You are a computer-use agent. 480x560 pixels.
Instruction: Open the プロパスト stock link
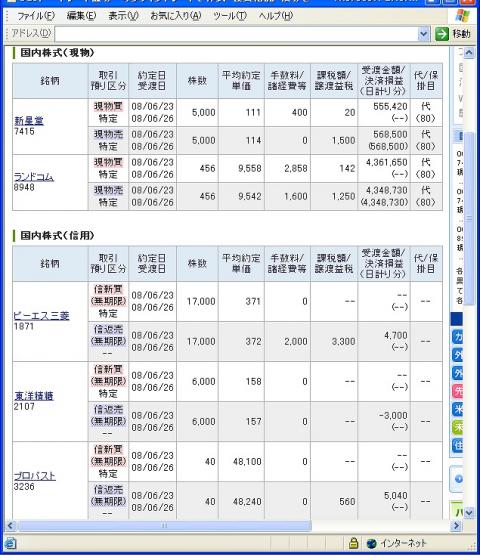pos(35,476)
